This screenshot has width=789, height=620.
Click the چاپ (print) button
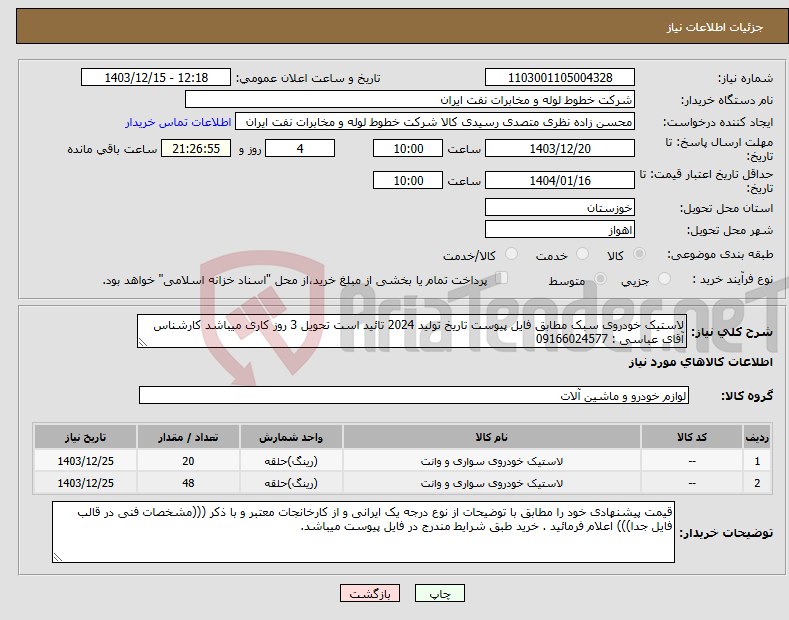pos(439,593)
